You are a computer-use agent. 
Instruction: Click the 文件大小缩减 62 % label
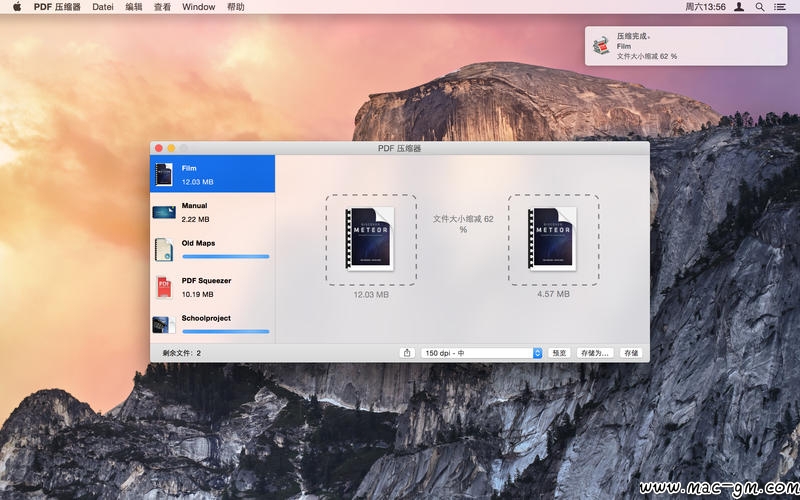point(463,224)
